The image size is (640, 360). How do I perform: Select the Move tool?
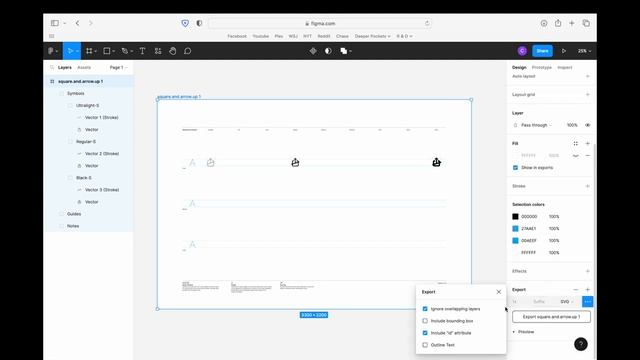click(x=70, y=51)
